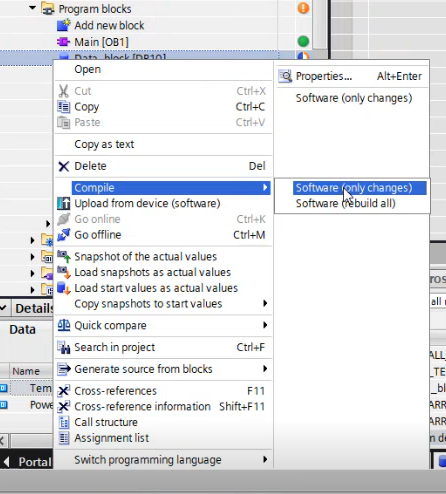Select Assignment list menu entry

(x=111, y=438)
